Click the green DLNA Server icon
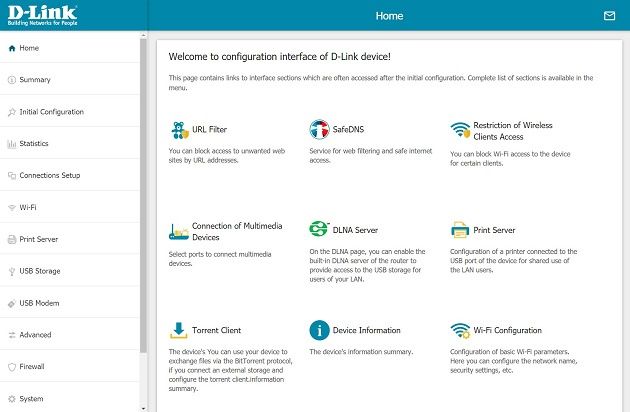 pos(319,229)
